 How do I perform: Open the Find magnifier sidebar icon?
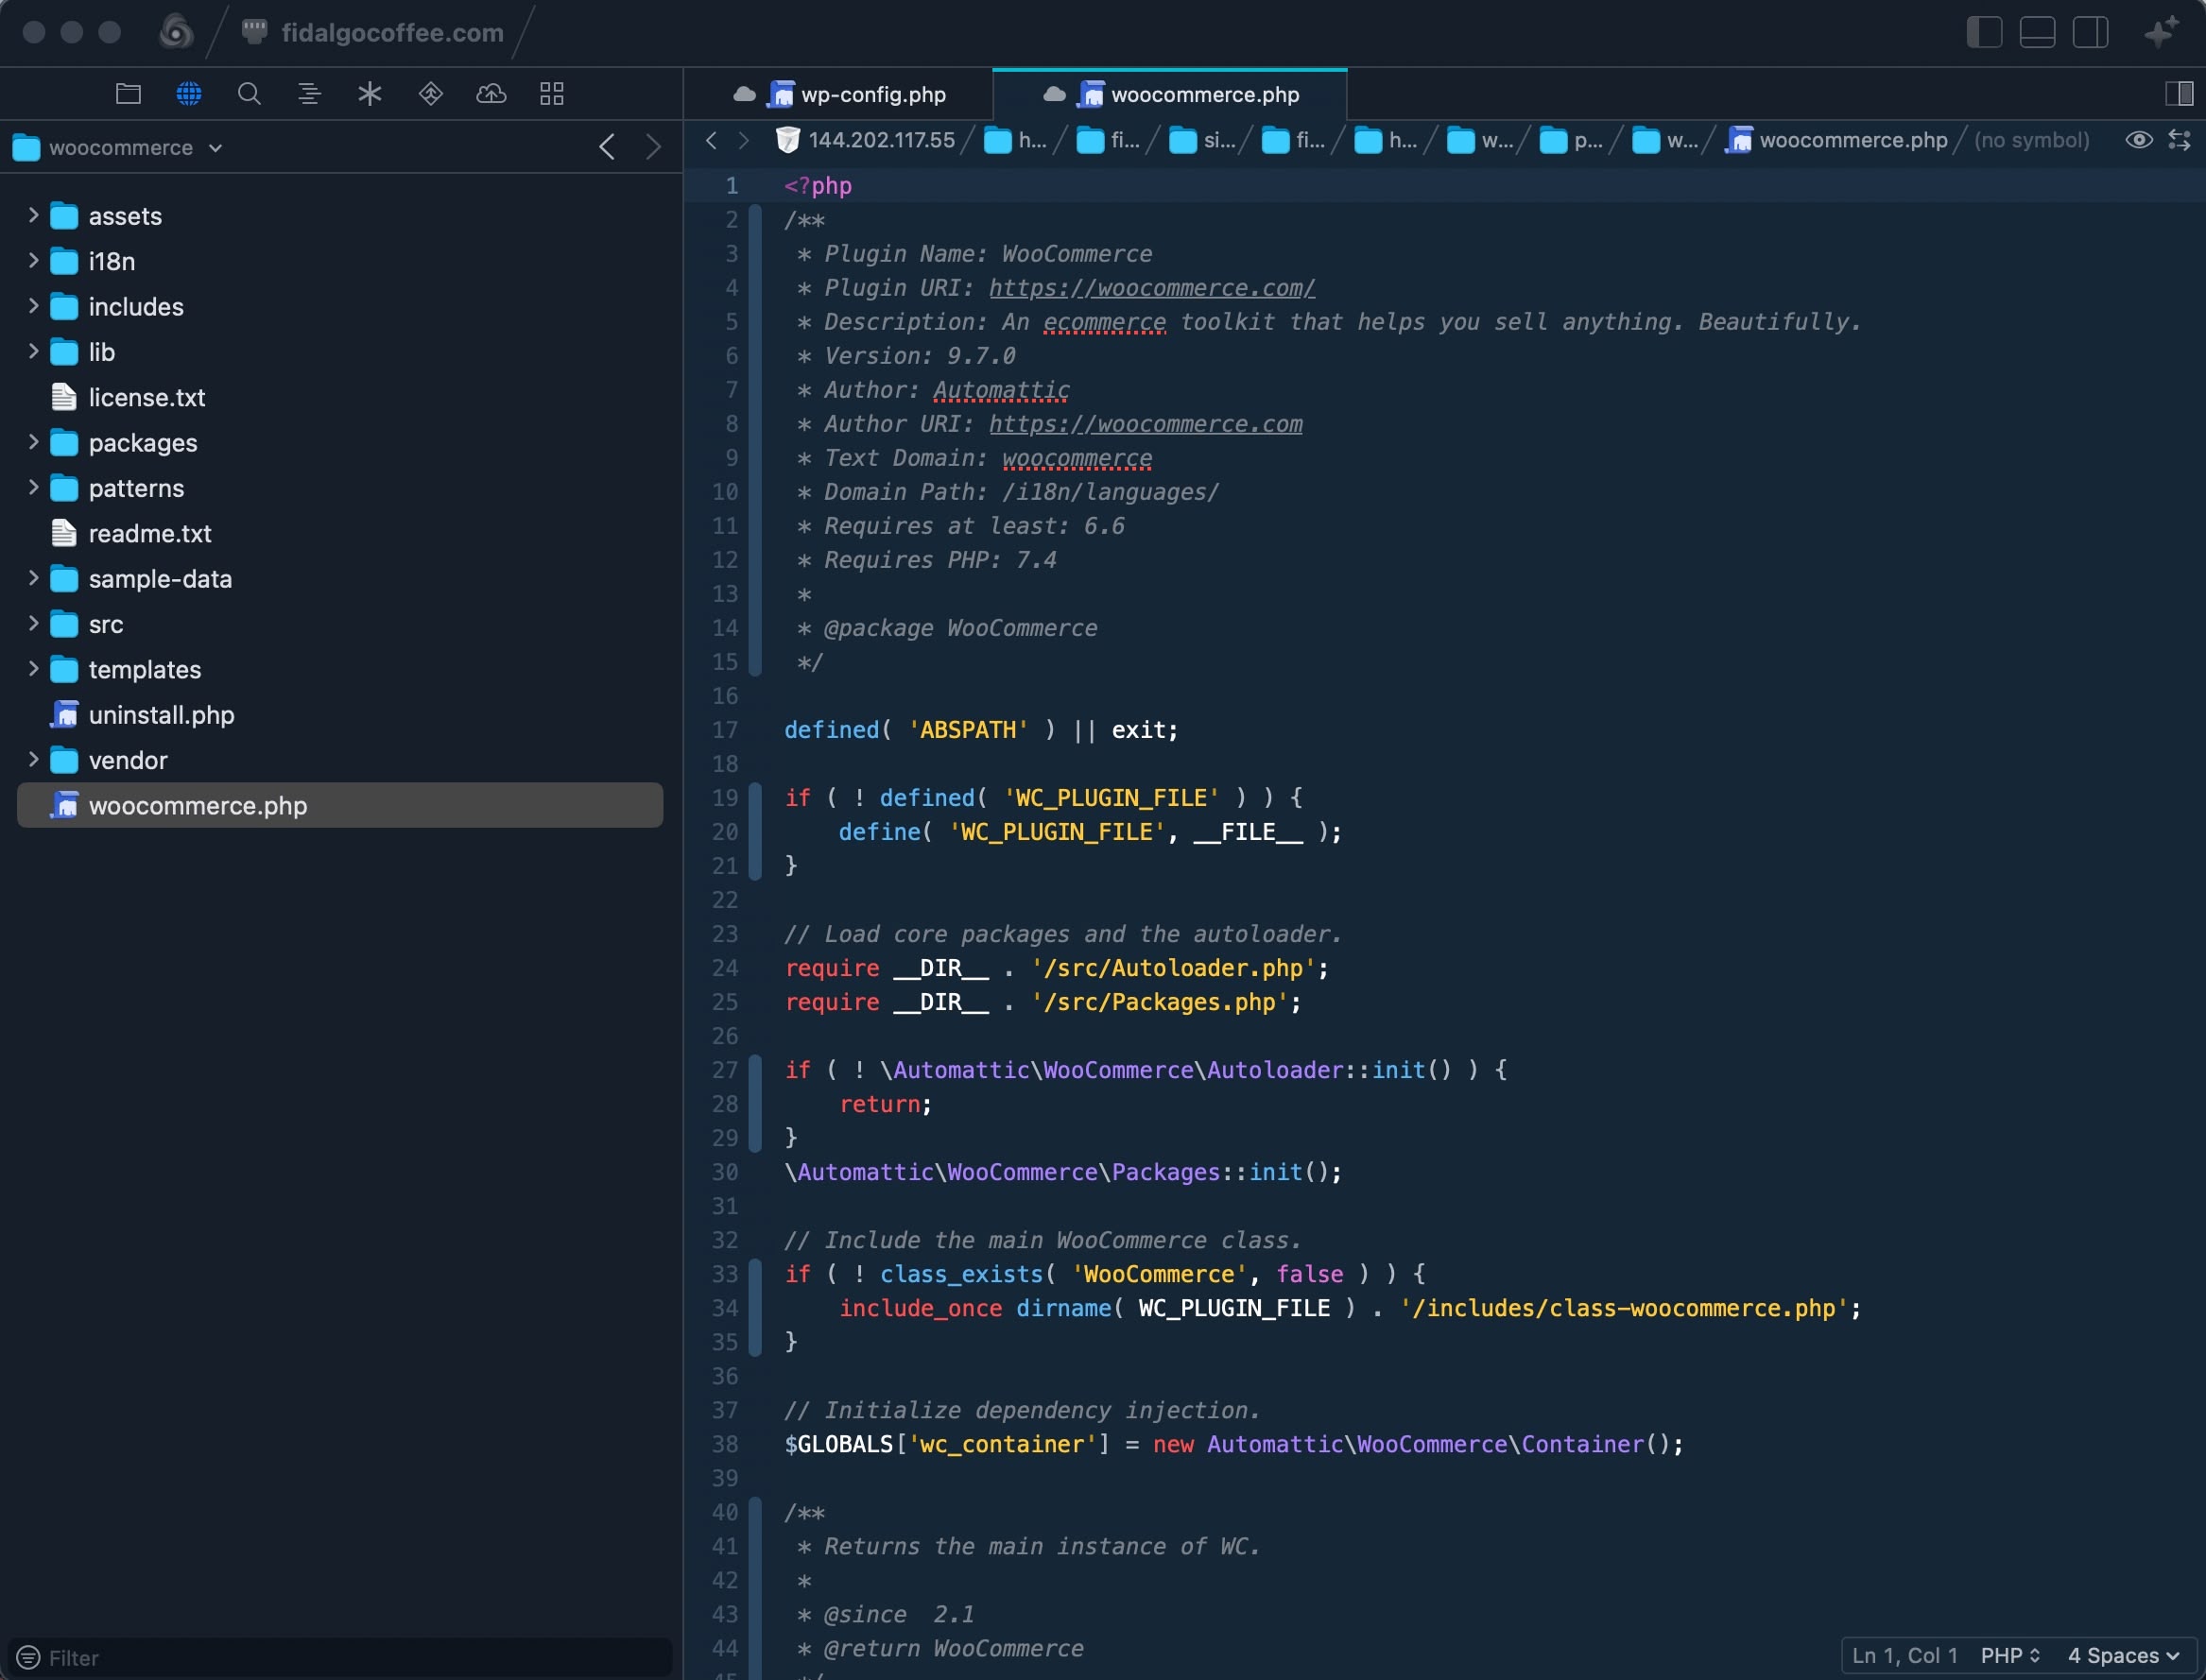coord(249,94)
